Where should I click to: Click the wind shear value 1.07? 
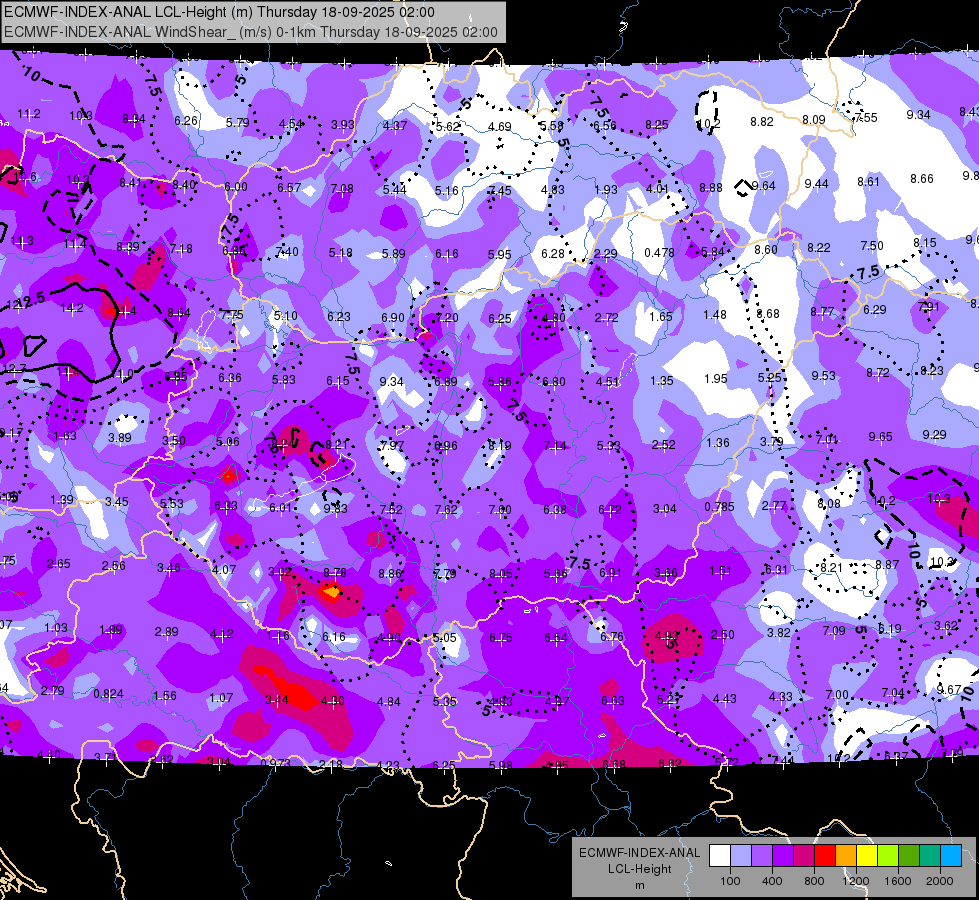coord(221,698)
